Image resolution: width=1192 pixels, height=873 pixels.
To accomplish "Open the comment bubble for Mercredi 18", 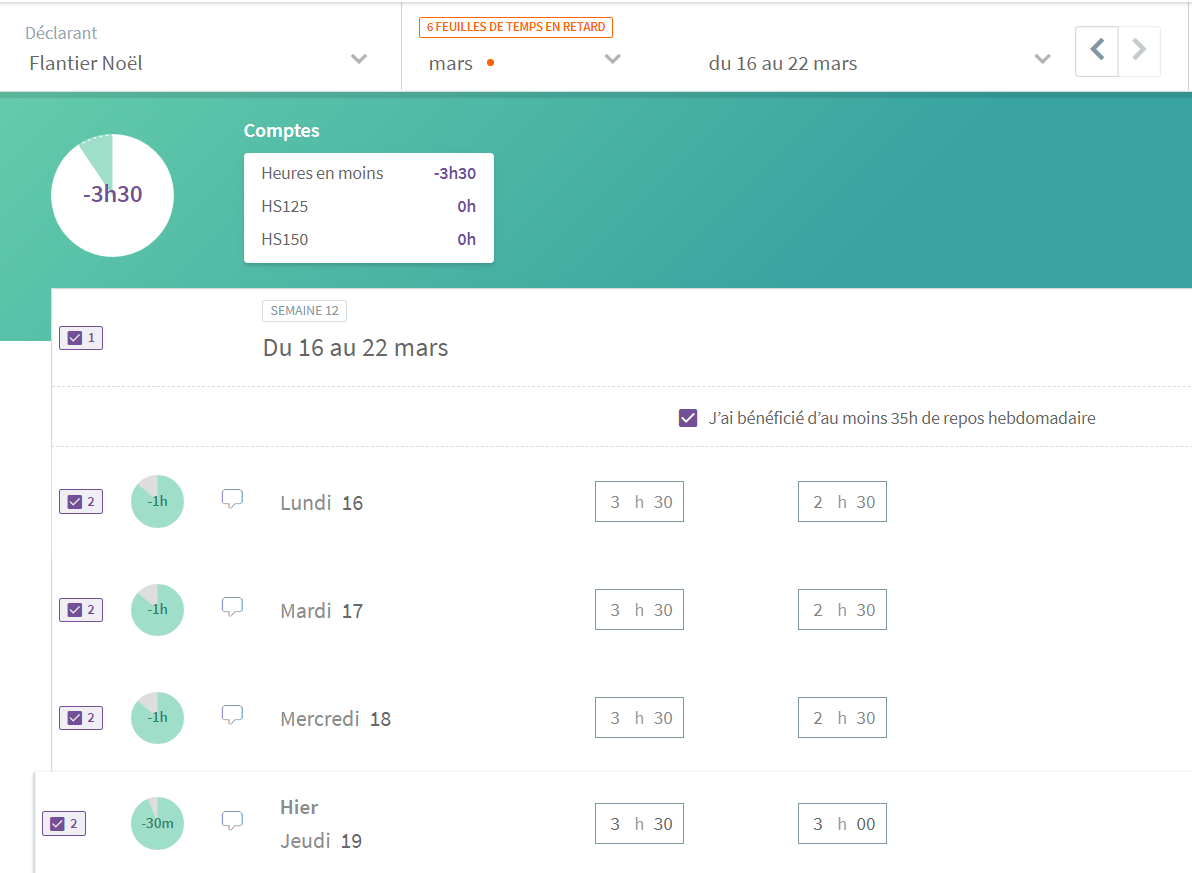I will pyautogui.click(x=232, y=714).
